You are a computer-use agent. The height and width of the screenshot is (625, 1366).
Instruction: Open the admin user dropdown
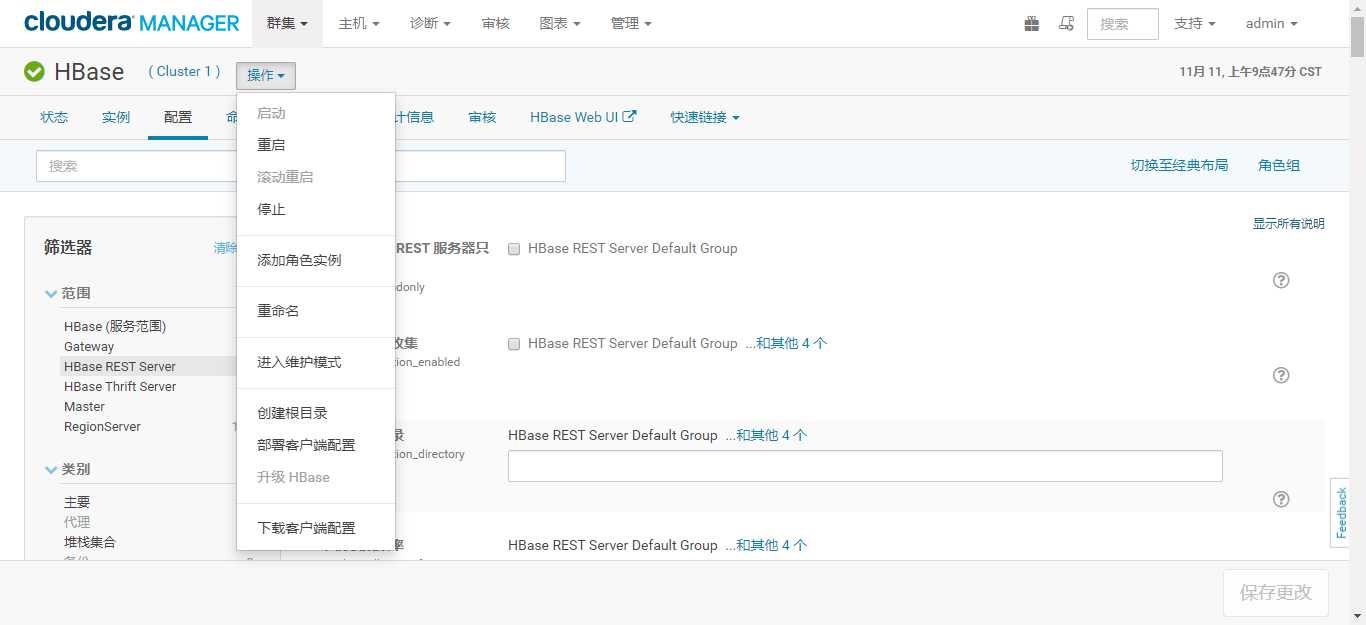(x=1271, y=23)
